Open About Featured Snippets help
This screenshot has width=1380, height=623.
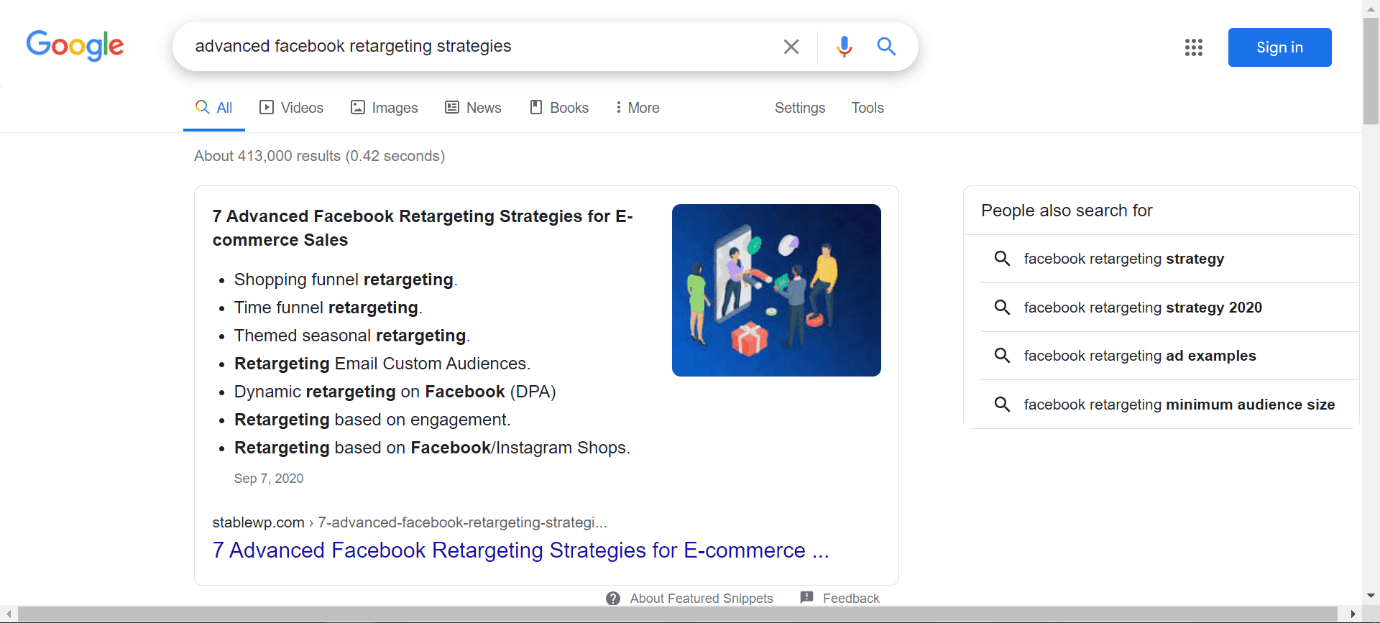702,598
